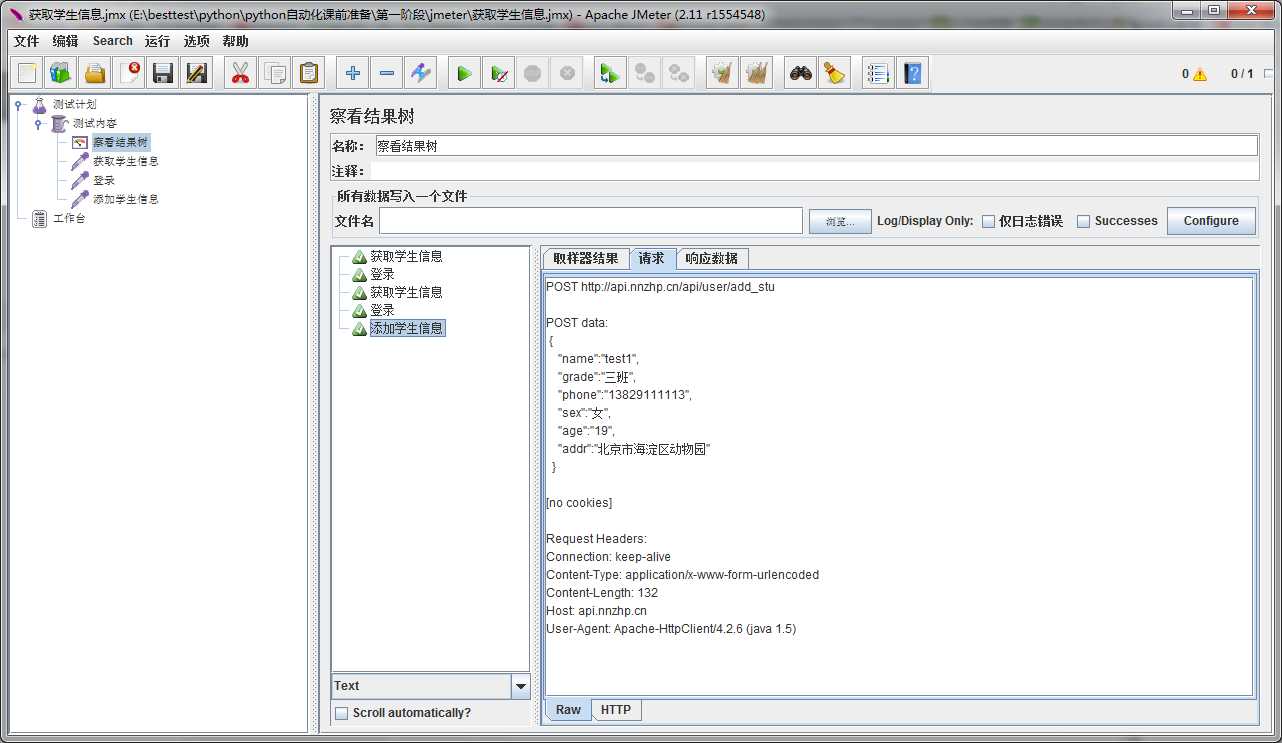
Task: Switch to the 取样器结果 tab
Action: (x=586, y=258)
